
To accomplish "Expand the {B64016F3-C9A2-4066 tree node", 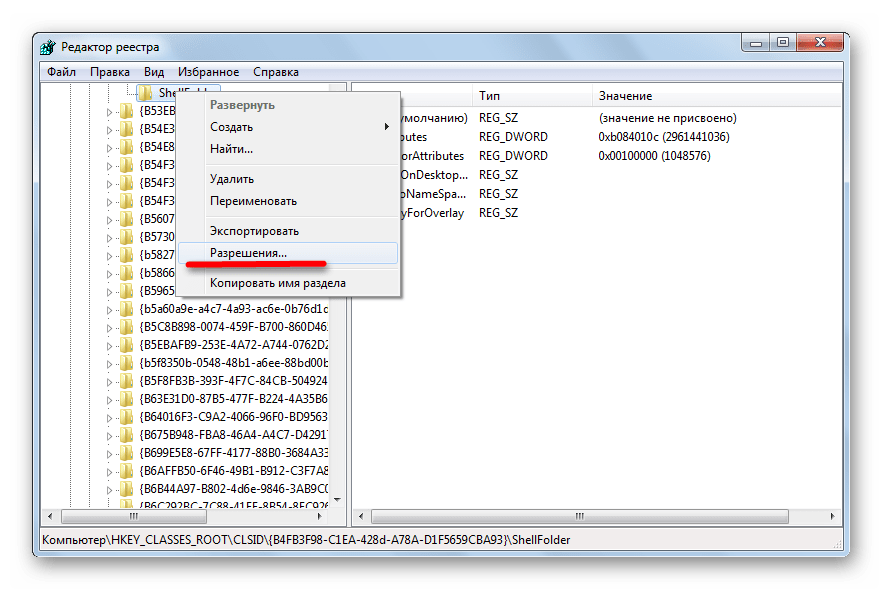I will pyautogui.click(x=110, y=417).
